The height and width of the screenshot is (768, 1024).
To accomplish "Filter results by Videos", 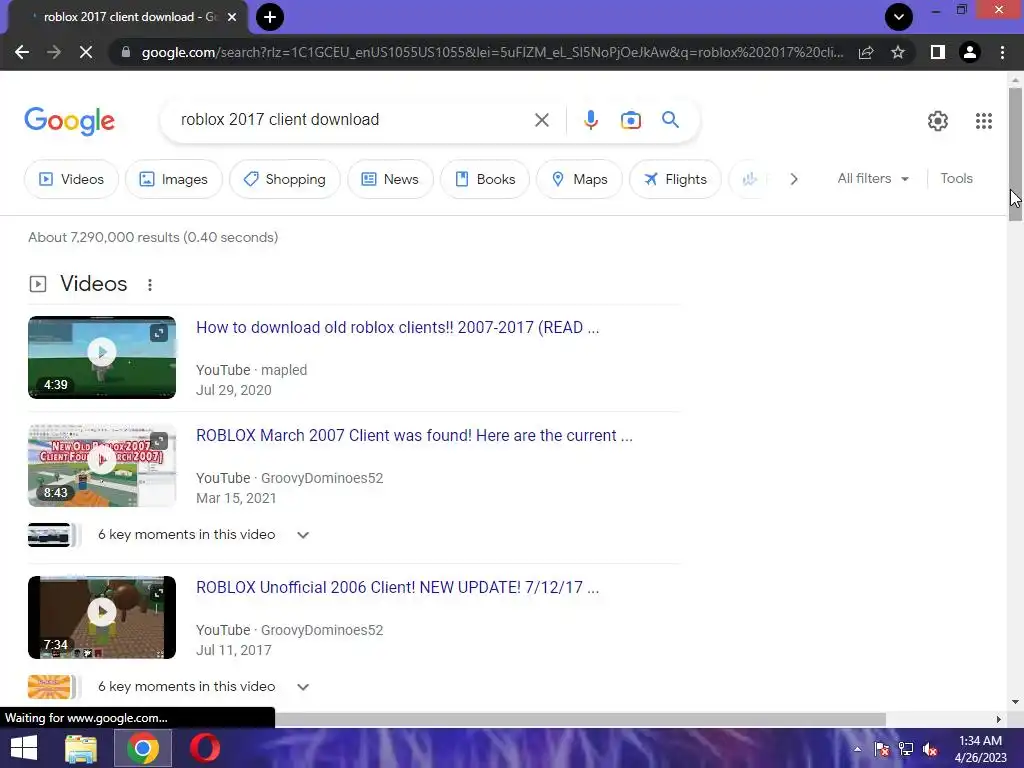I will pyautogui.click(x=71, y=179).
